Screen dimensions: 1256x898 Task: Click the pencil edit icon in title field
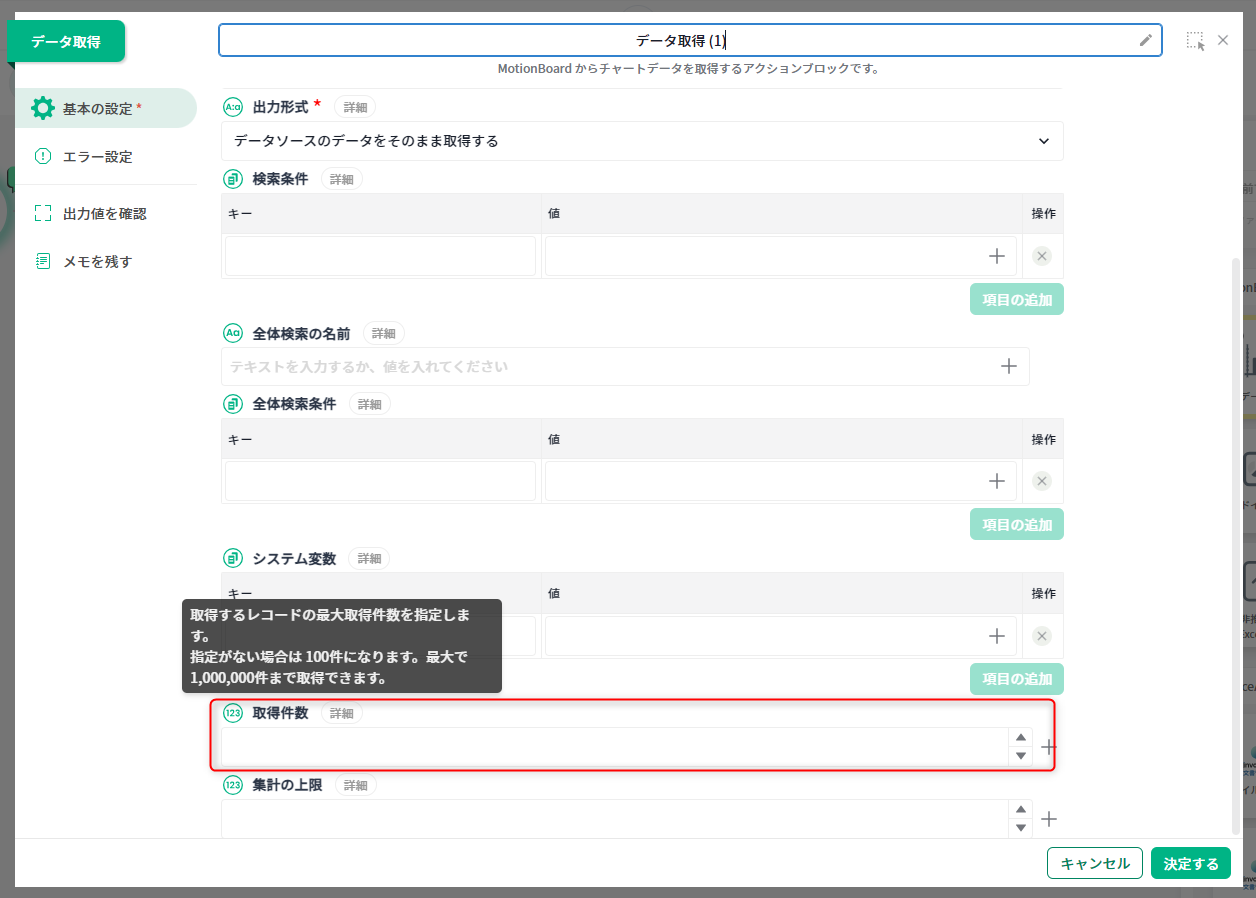[x=1146, y=40]
